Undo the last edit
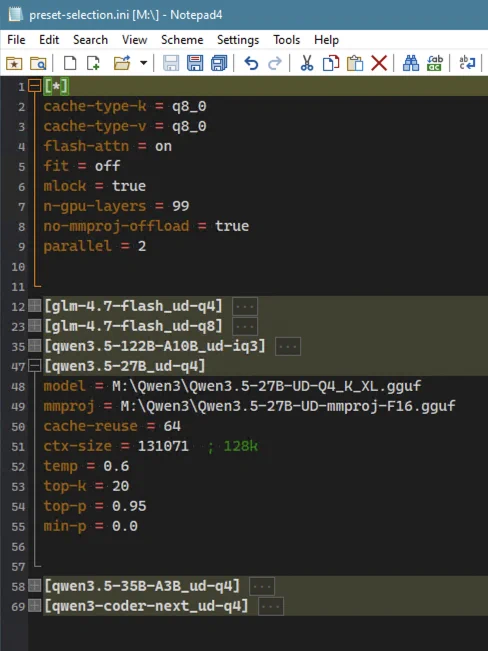 [251, 64]
